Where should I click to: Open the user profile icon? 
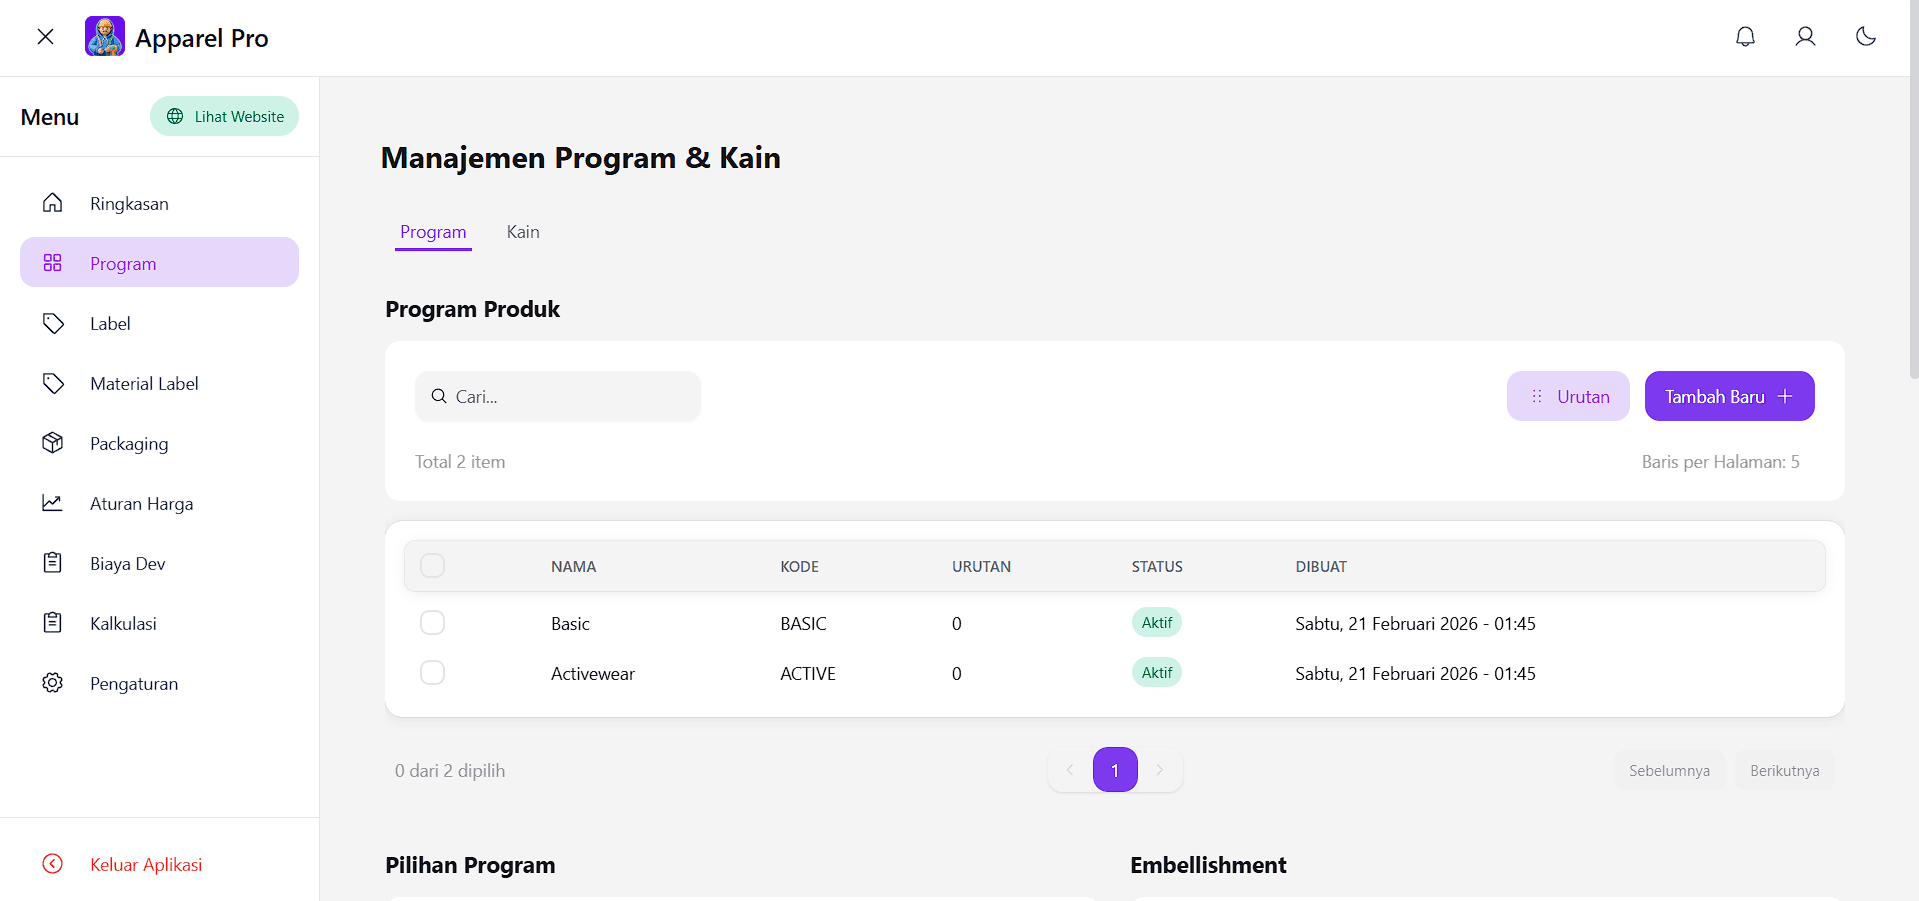(x=1805, y=37)
